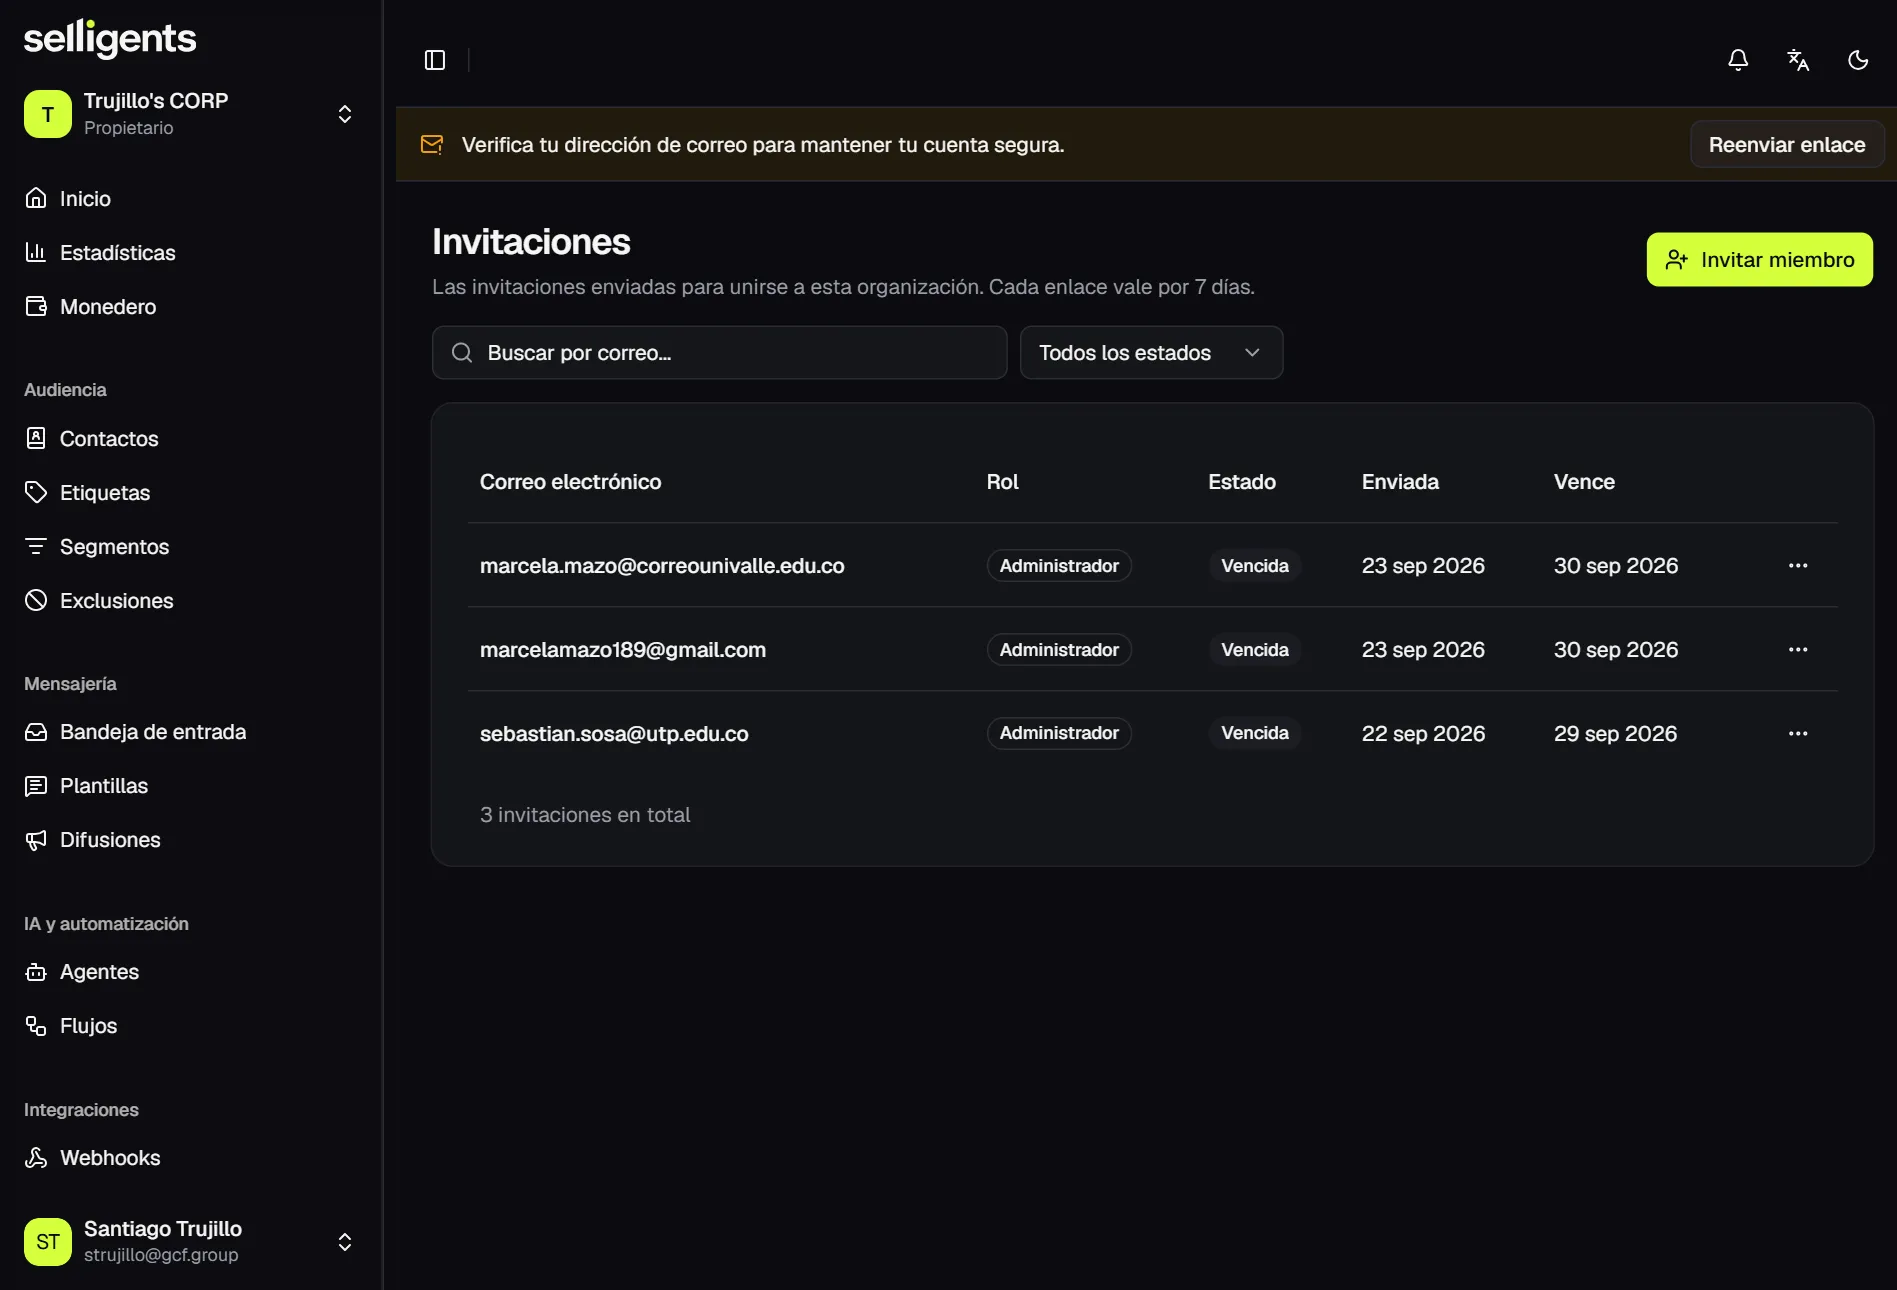Click the ST user avatar

(48, 1242)
